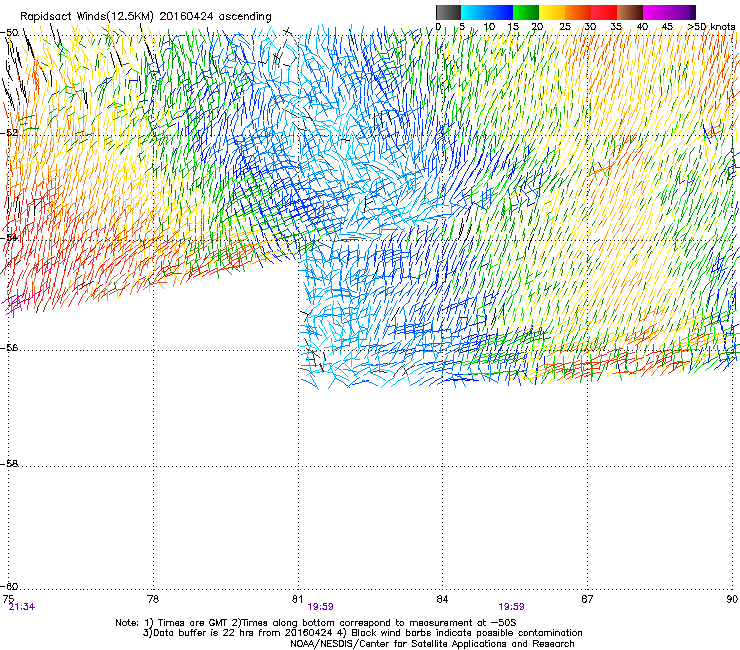
Task: Pick the brown 35-40 knots legend swatch
Action: pos(630,12)
